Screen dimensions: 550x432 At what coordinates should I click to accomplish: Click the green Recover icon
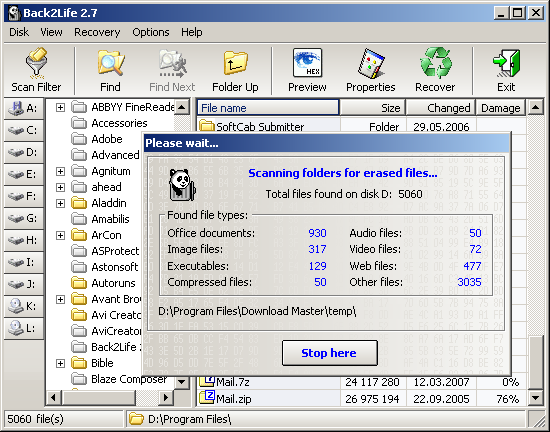[435, 70]
